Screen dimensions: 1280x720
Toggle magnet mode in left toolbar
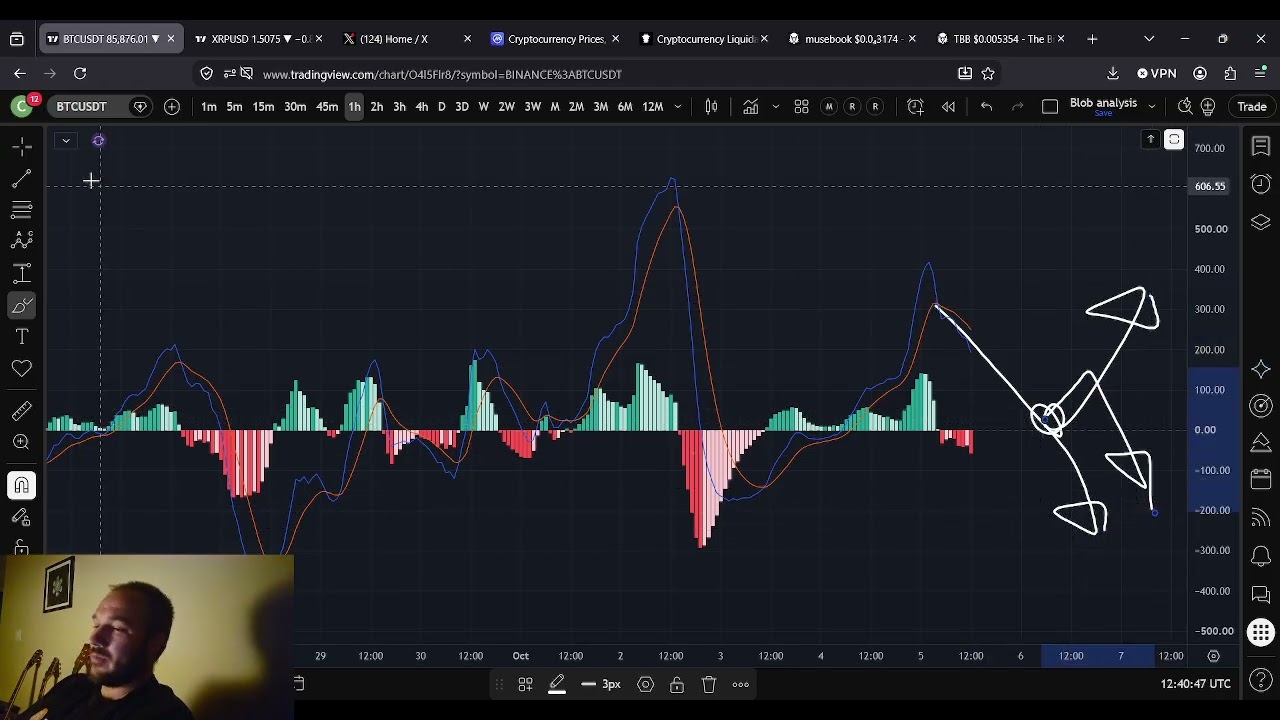pyautogui.click(x=21, y=486)
